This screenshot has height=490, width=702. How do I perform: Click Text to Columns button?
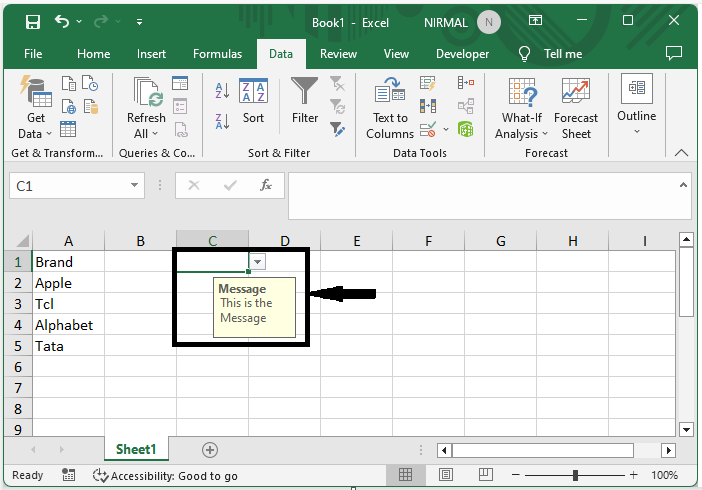coord(390,107)
